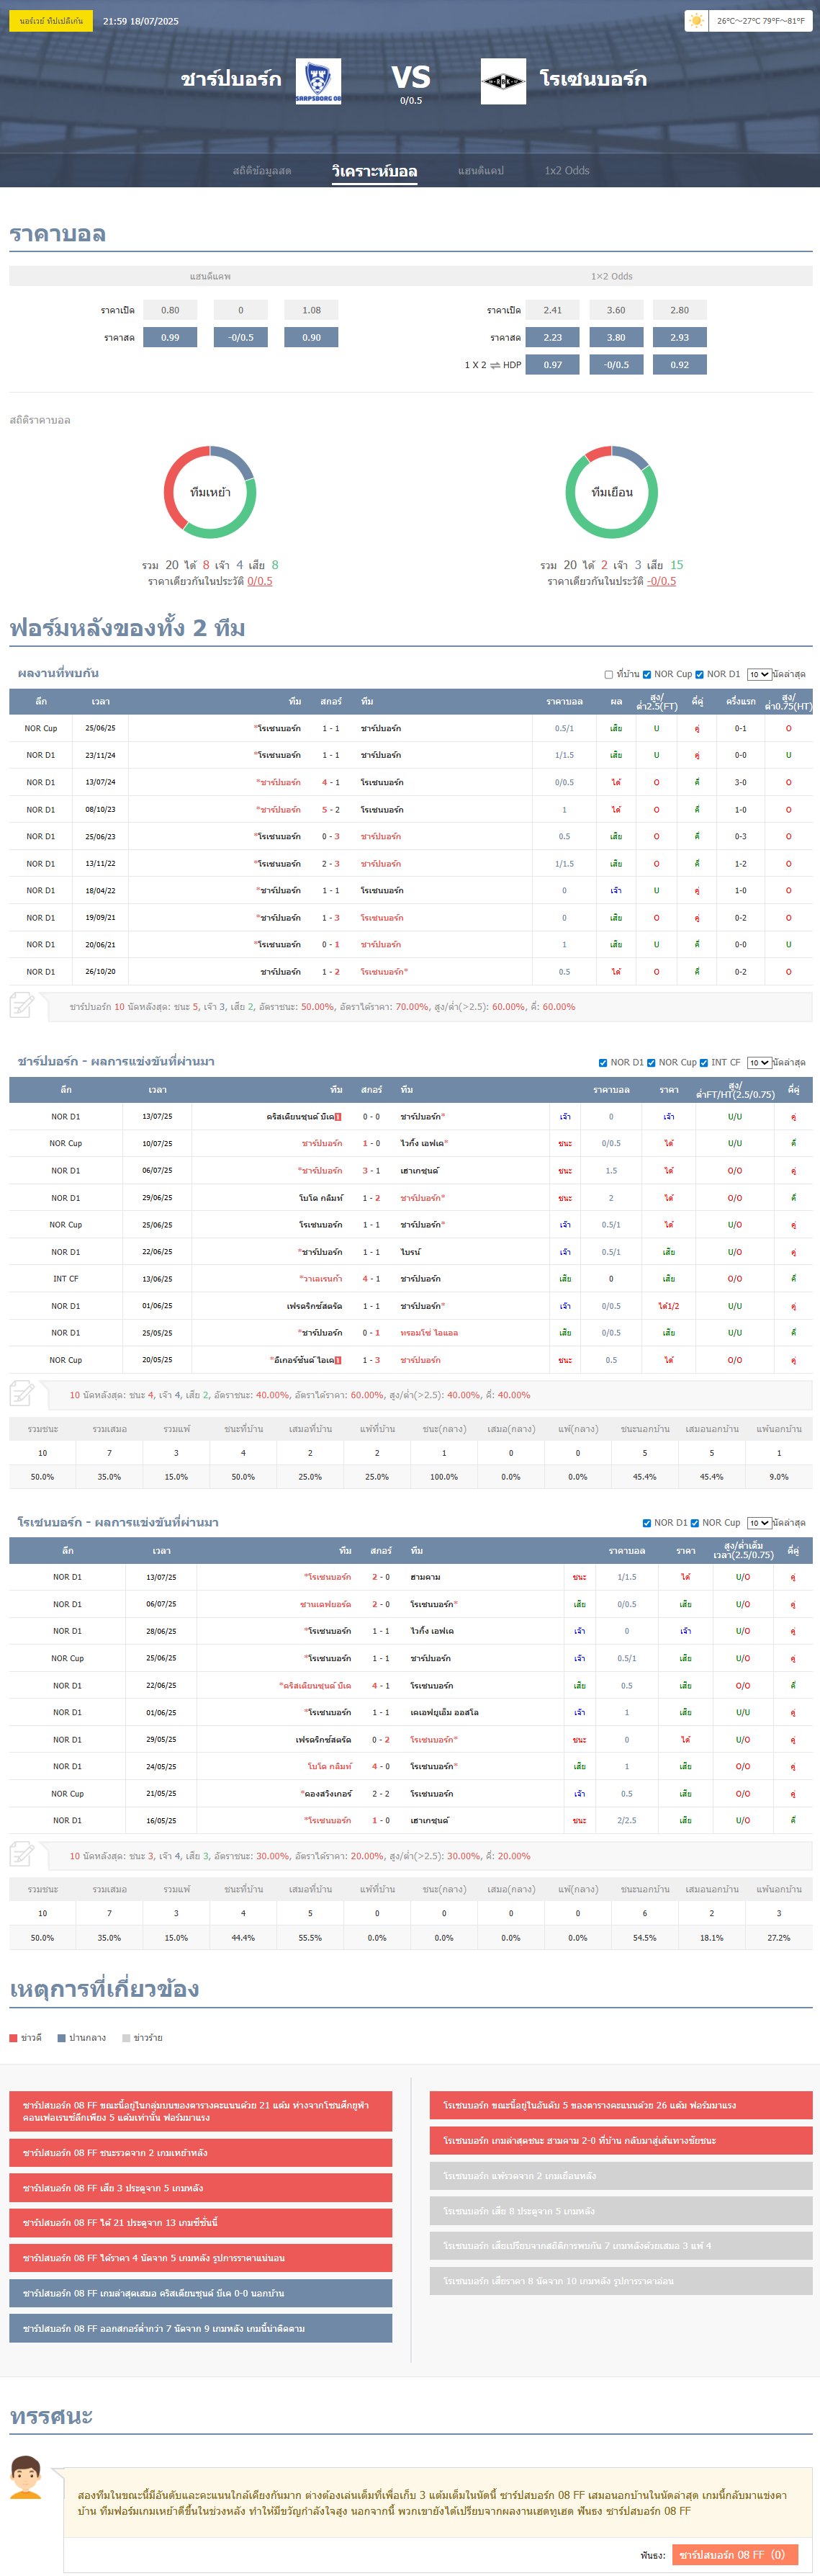Click Rosenborg conceded 8 goals news item
The width and height of the screenshot is (820, 2576).
tap(621, 2211)
